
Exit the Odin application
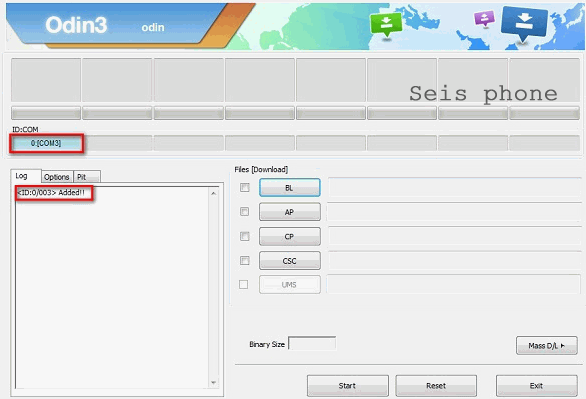pyautogui.click(x=537, y=386)
